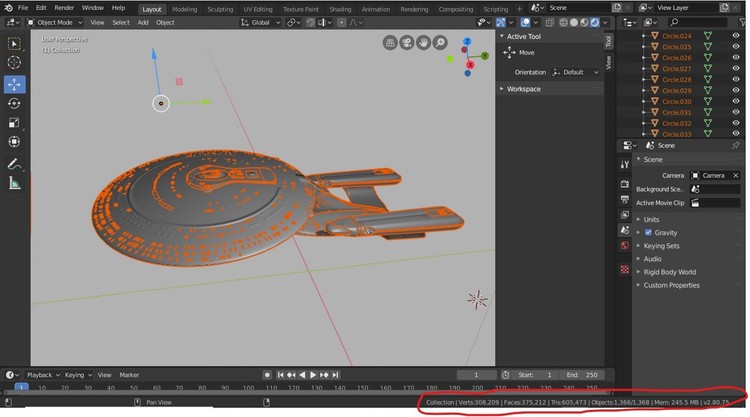Click the zoom magnifier viewport icon
Image resolution: width=750 pixels, height=417 pixels.
point(441,43)
